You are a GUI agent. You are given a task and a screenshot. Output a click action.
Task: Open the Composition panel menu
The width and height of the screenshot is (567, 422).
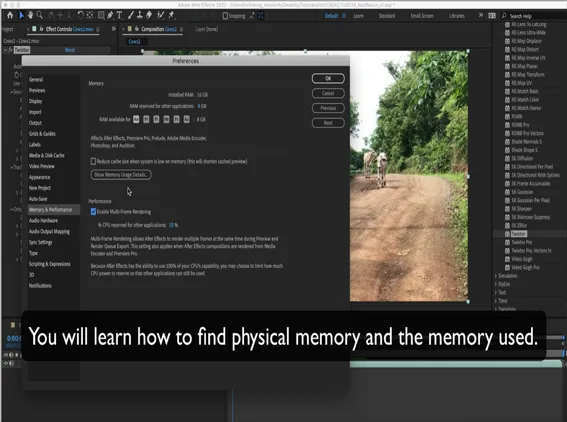[181, 29]
